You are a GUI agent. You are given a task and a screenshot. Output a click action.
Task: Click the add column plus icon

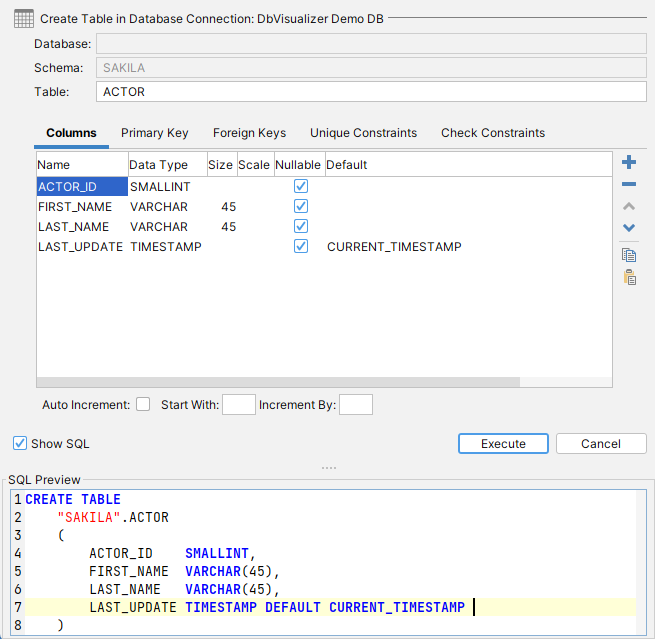click(x=629, y=163)
